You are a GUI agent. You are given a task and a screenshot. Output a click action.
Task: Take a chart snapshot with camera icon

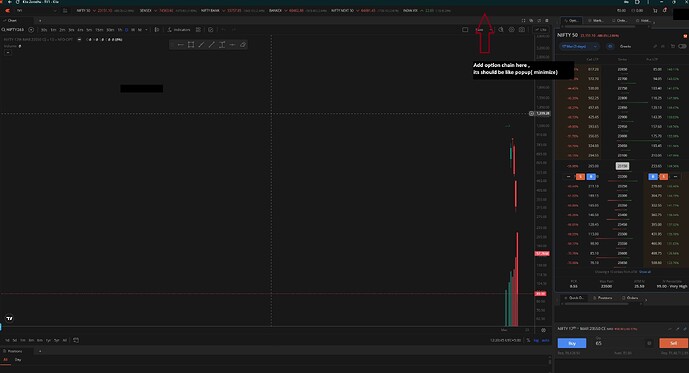(522, 30)
